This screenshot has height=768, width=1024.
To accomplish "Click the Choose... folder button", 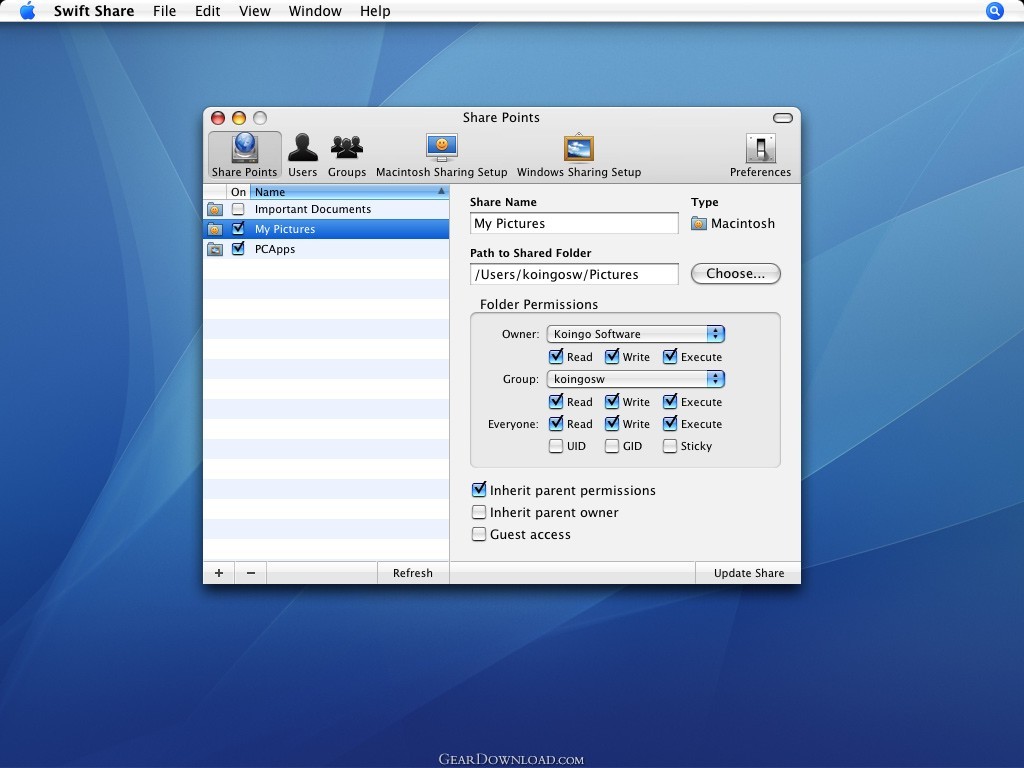I will [735, 274].
